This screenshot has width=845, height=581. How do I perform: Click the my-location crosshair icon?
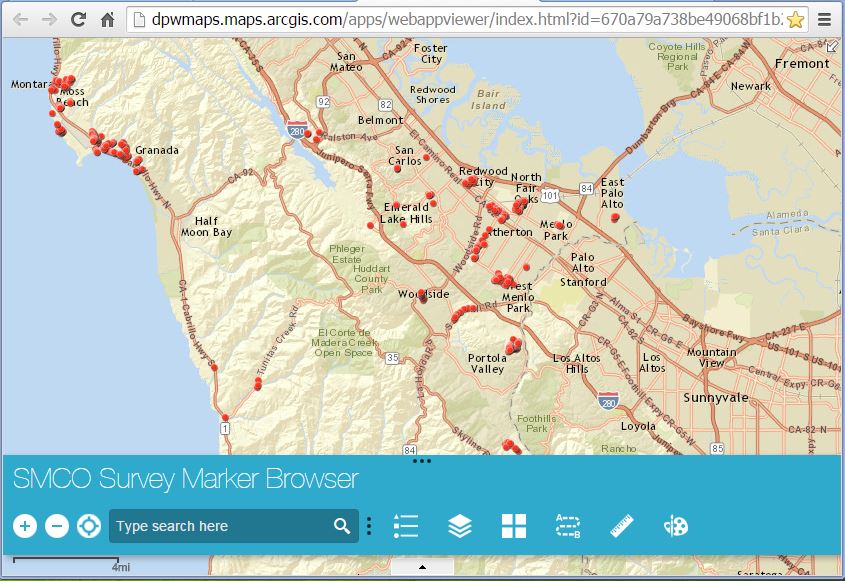click(x=88, y=525)
